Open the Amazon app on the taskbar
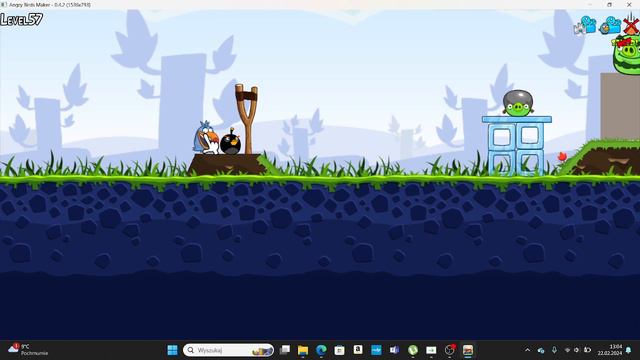This screenshot has width=640, height=360. [358, 350]
